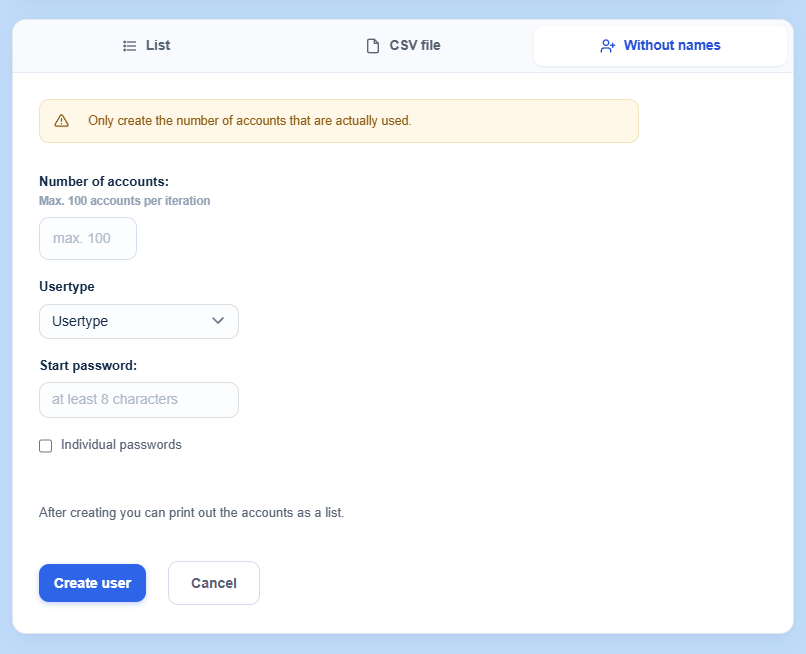Viewport: 806px width, 654px height.
Task: Open the CSV file tab
Action: click(x=404, y=46)
